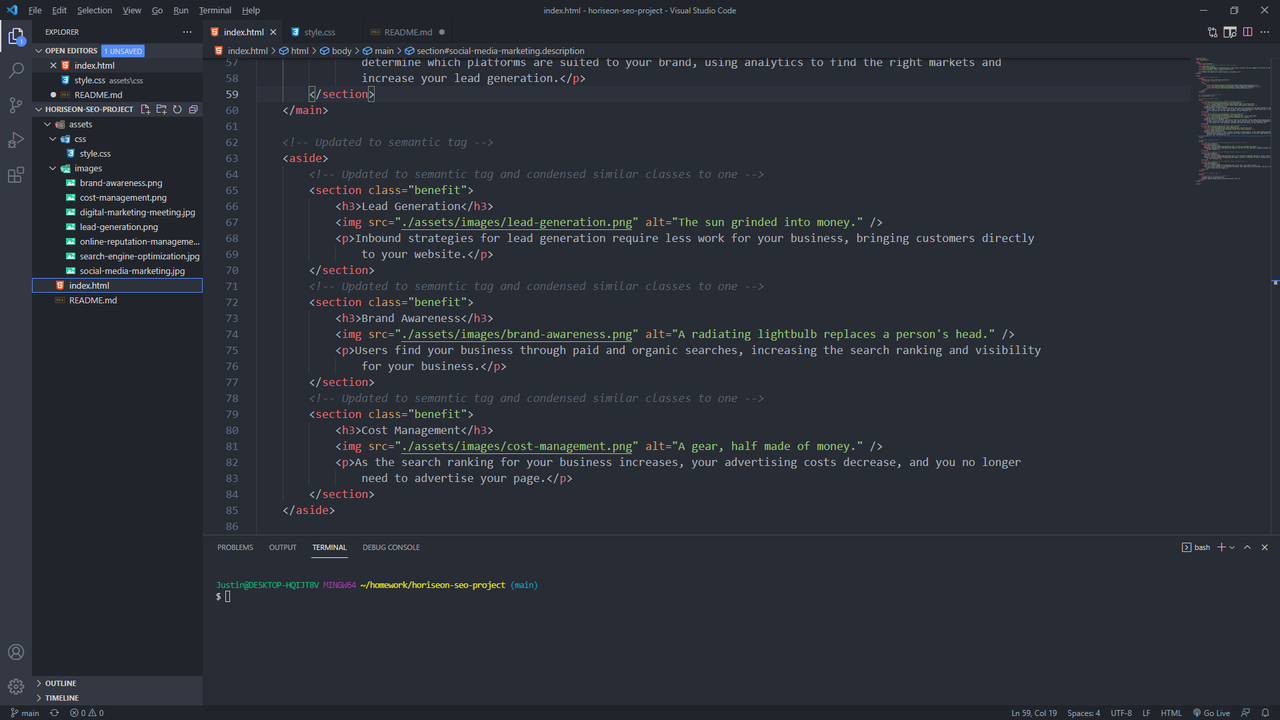1280x720 pixels.
Task: Open the Edit menu
Action: pos(59,10)
